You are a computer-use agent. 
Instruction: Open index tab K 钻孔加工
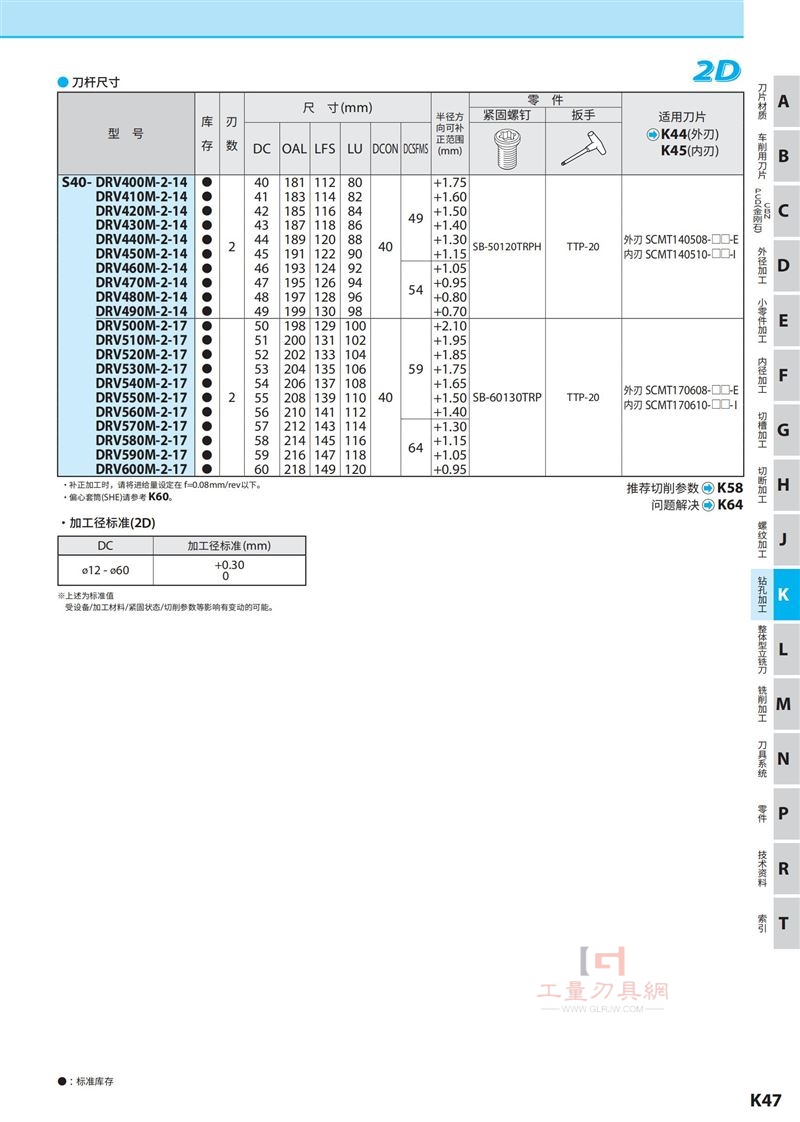777,594
